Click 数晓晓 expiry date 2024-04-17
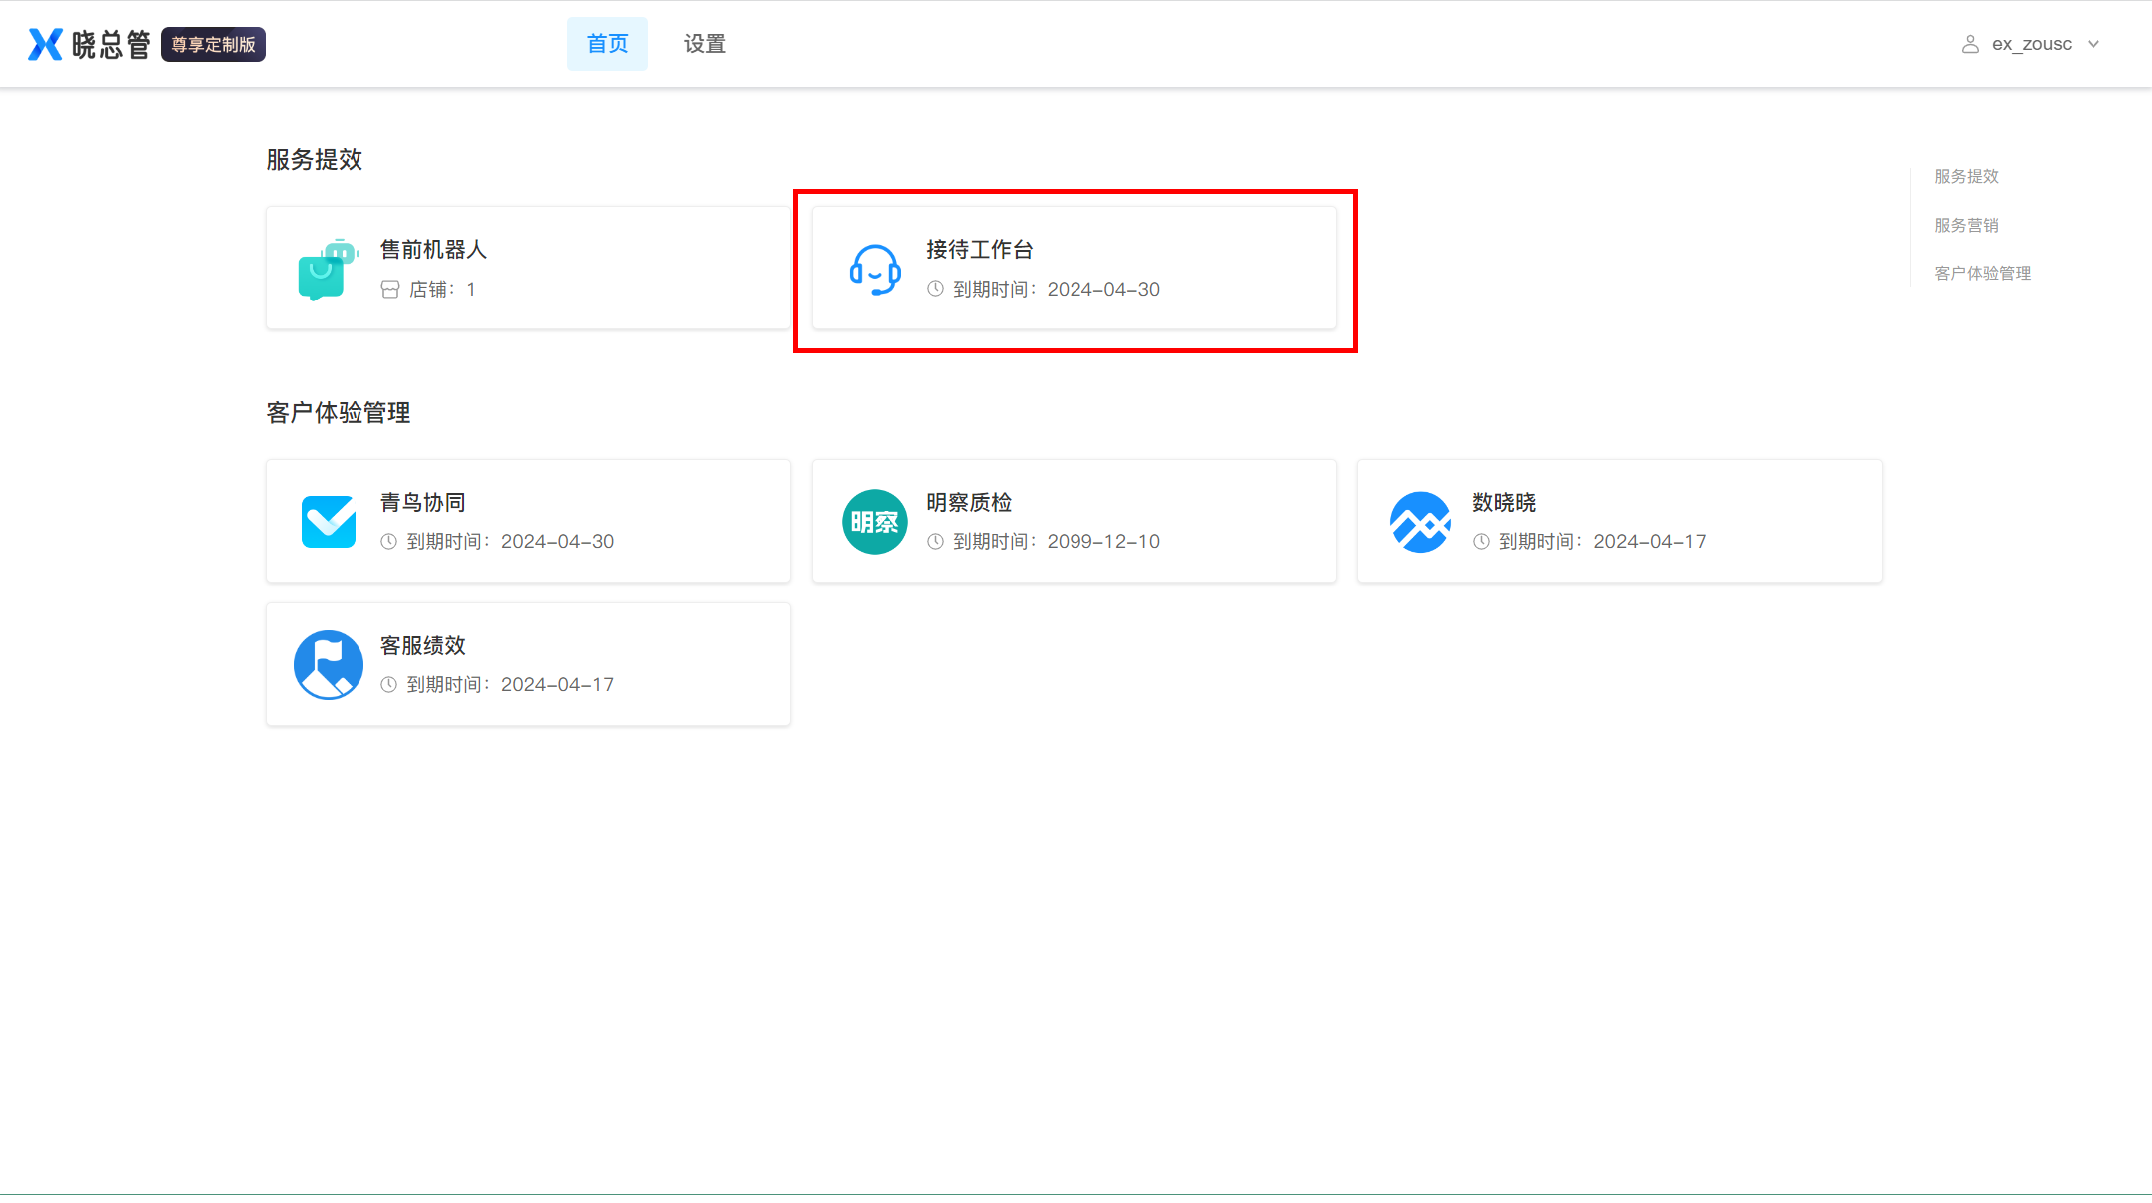The width and height of the screenshot is (2152, 1203). click(x=1650, y=542)
